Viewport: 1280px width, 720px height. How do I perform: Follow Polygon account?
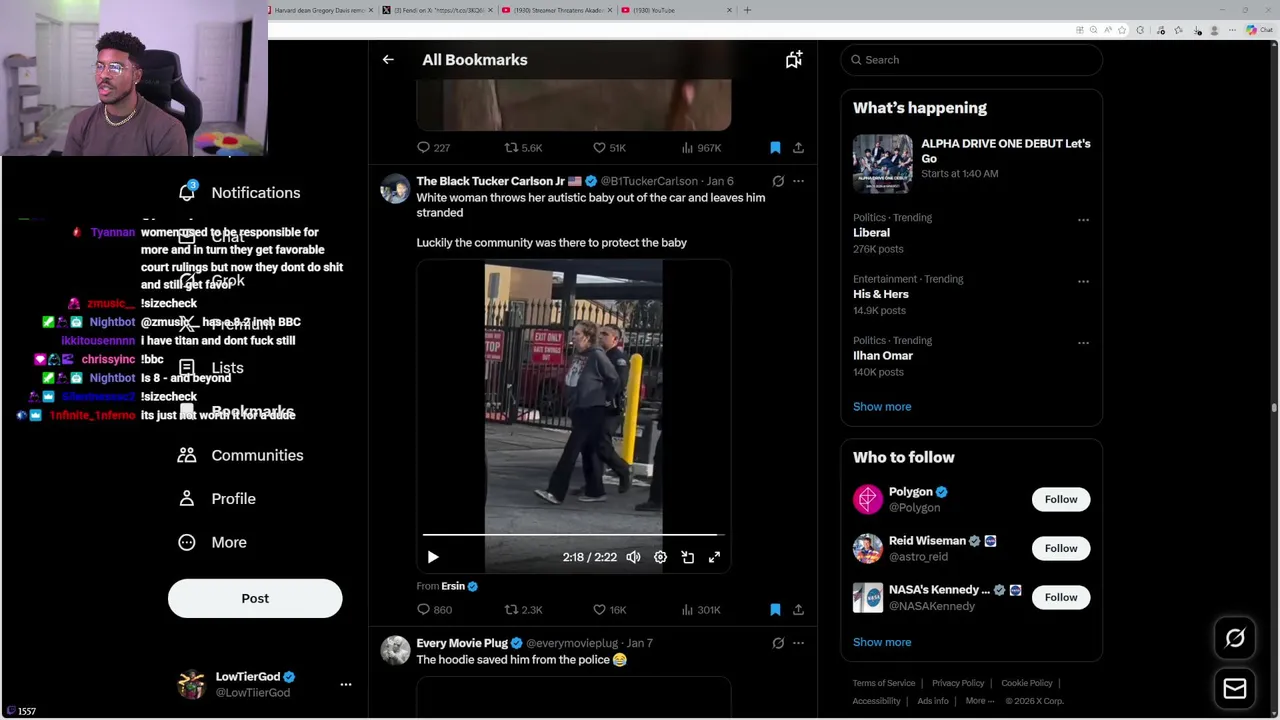[x=1061, y=499]
